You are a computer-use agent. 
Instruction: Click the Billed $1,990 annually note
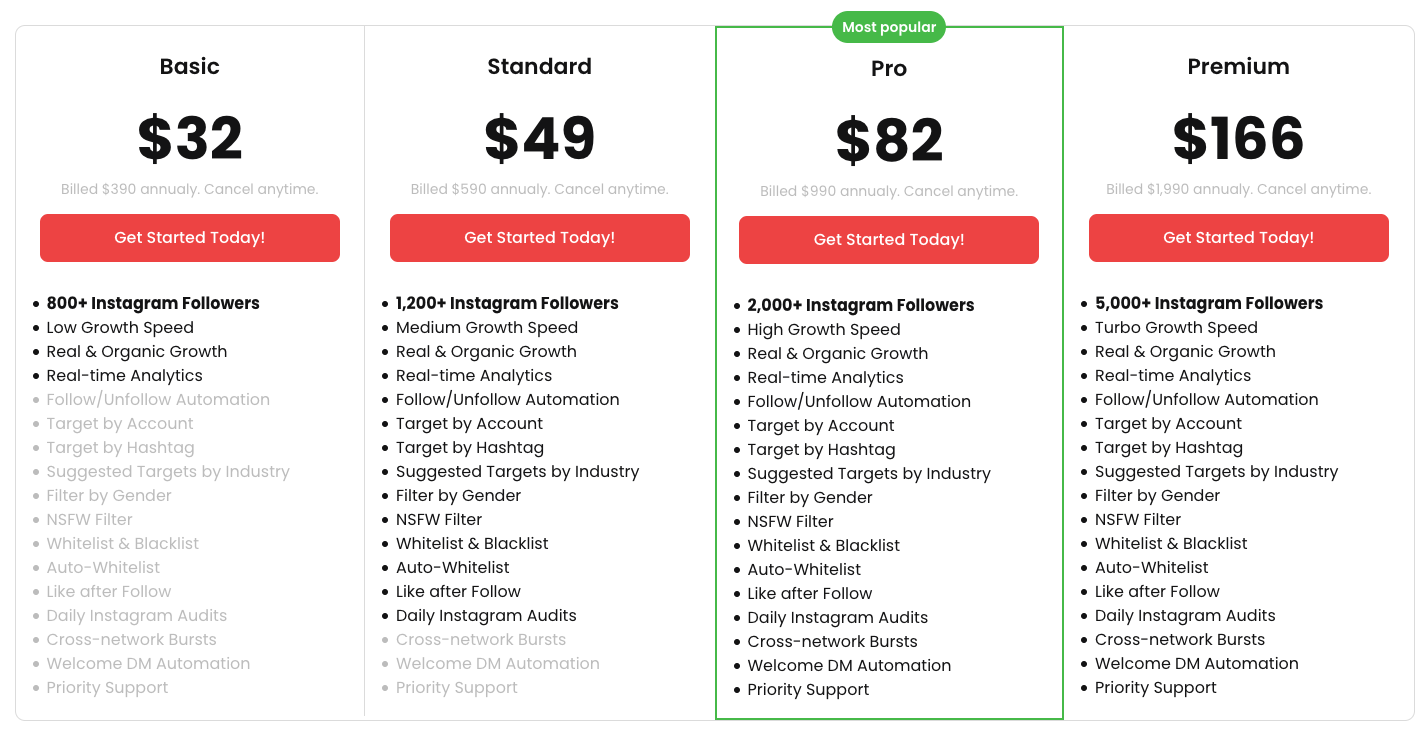click(x=1238, y=189)
